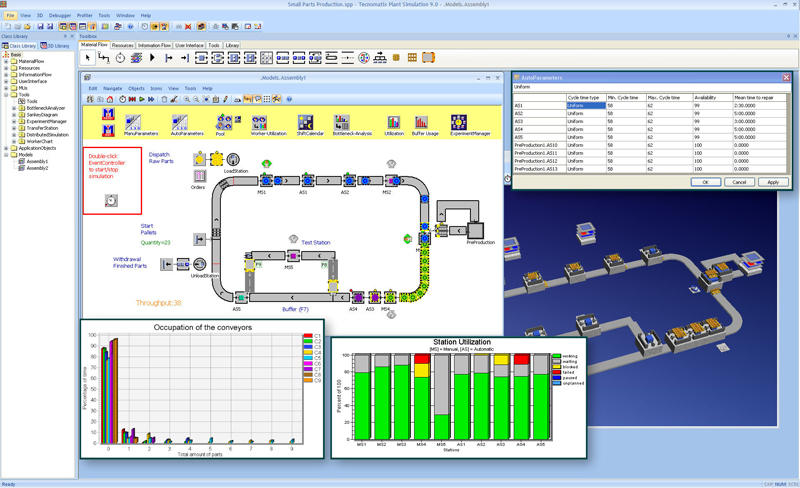Open the Bottleneck-Analysis icon

[342, 123]
